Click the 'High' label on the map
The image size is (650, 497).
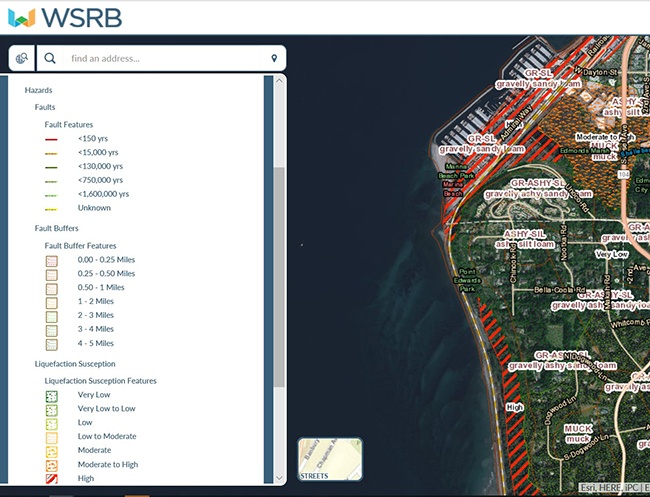click(x=514, y=407)
